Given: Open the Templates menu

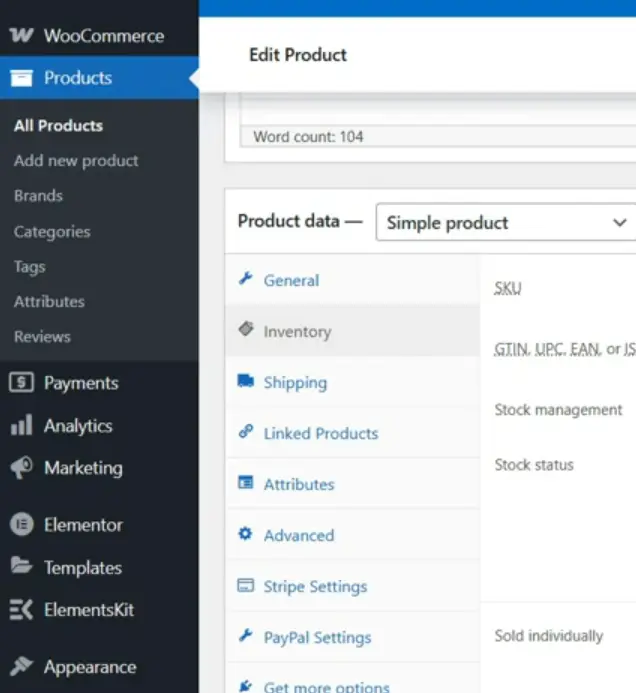Looking at the screenshot, I should click(99, 567).
